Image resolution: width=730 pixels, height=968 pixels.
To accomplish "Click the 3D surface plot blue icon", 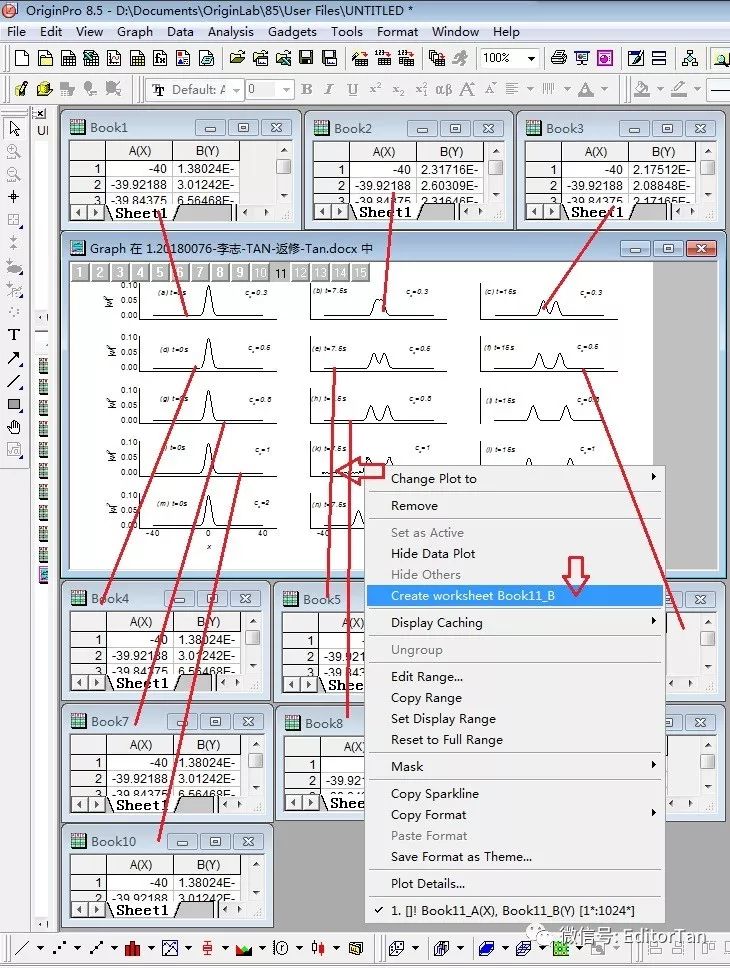I will coord(487,947).
